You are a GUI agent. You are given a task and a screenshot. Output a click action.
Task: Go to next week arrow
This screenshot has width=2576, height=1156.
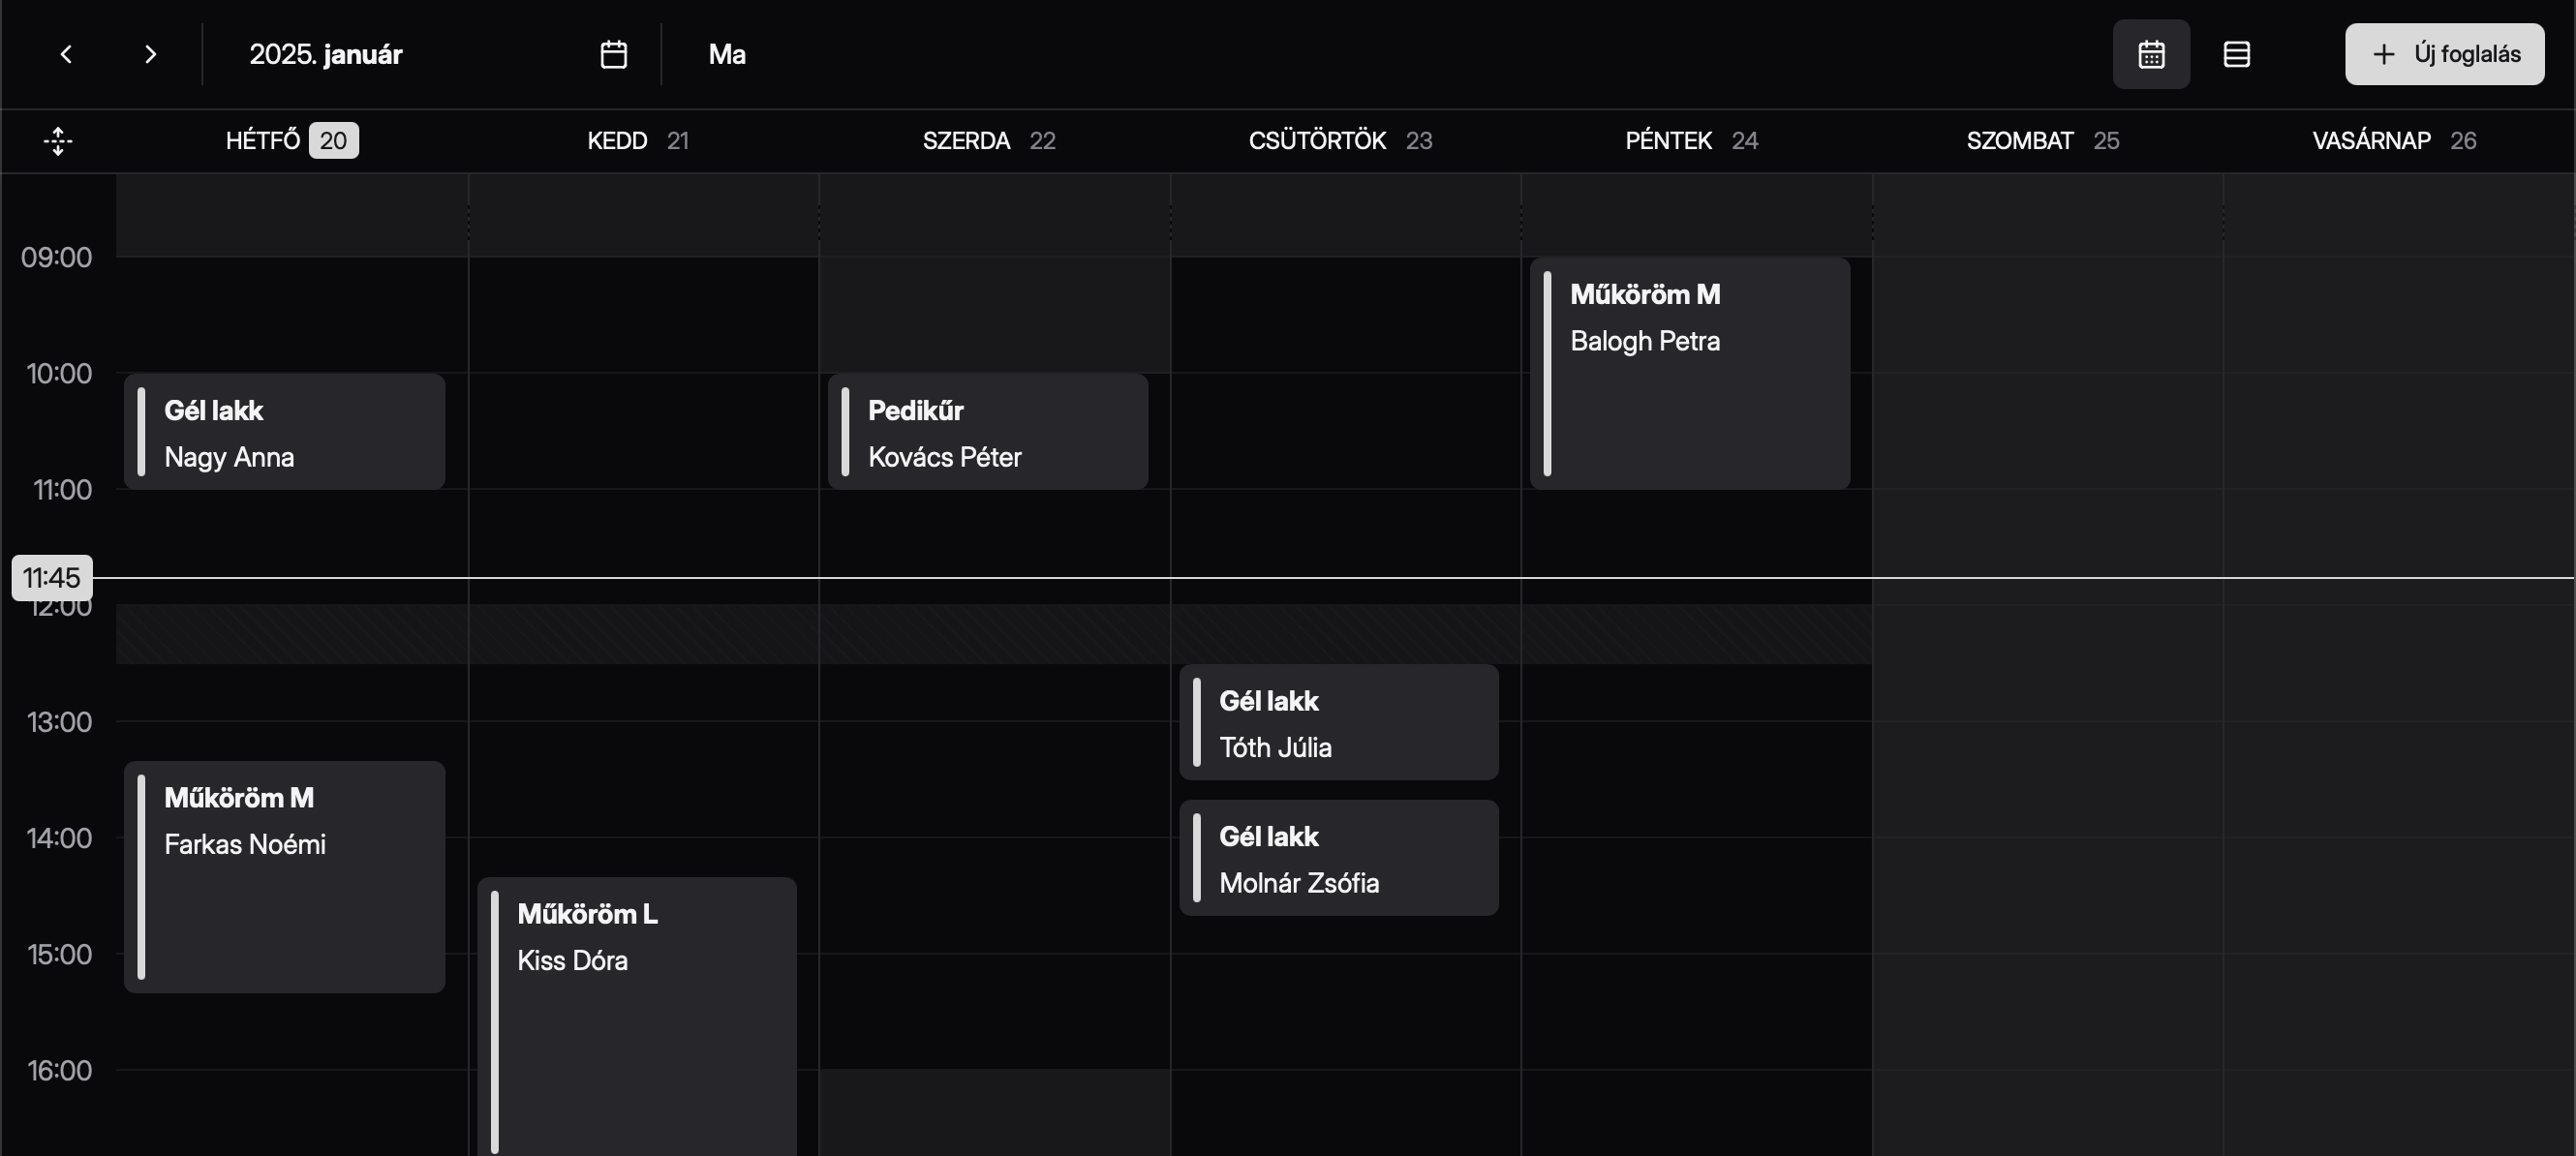click(x=150, y=54)
